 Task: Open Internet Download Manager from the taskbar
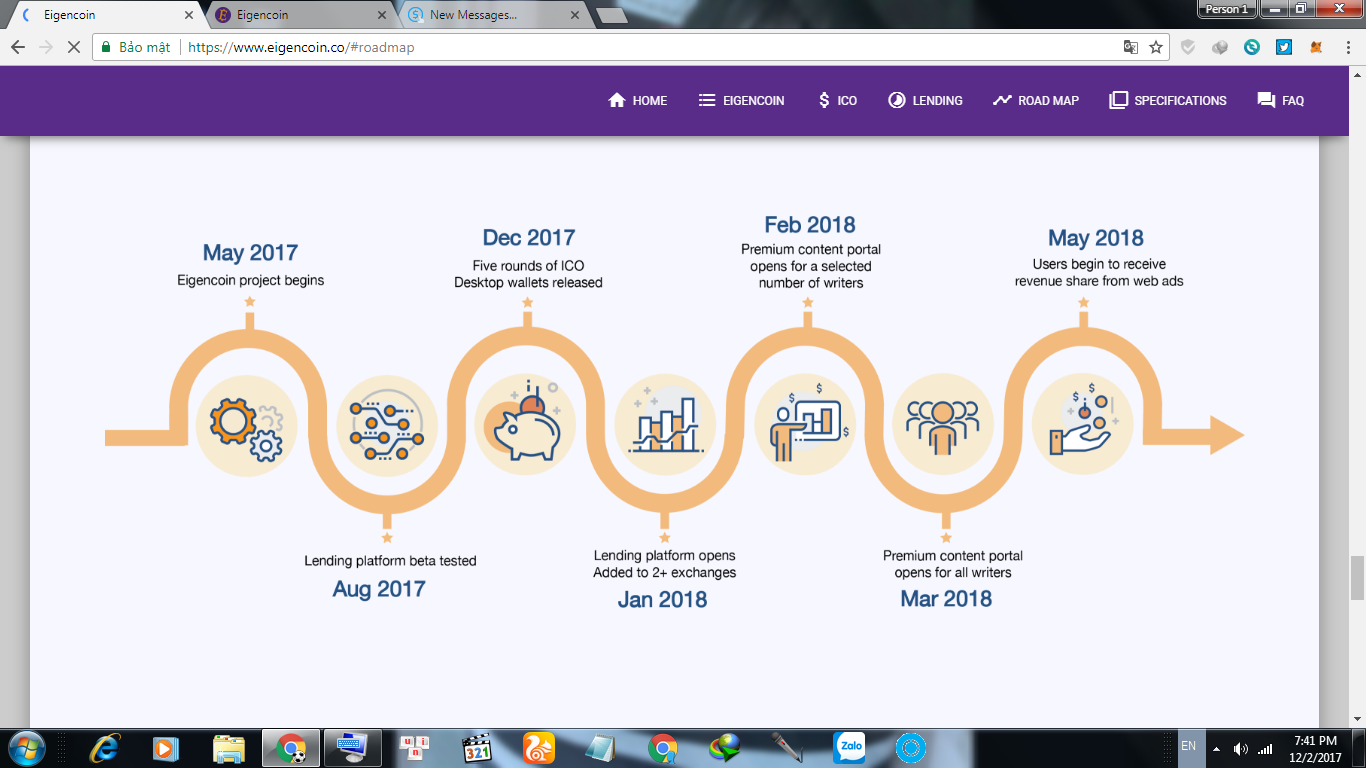[x=724, y=748]
